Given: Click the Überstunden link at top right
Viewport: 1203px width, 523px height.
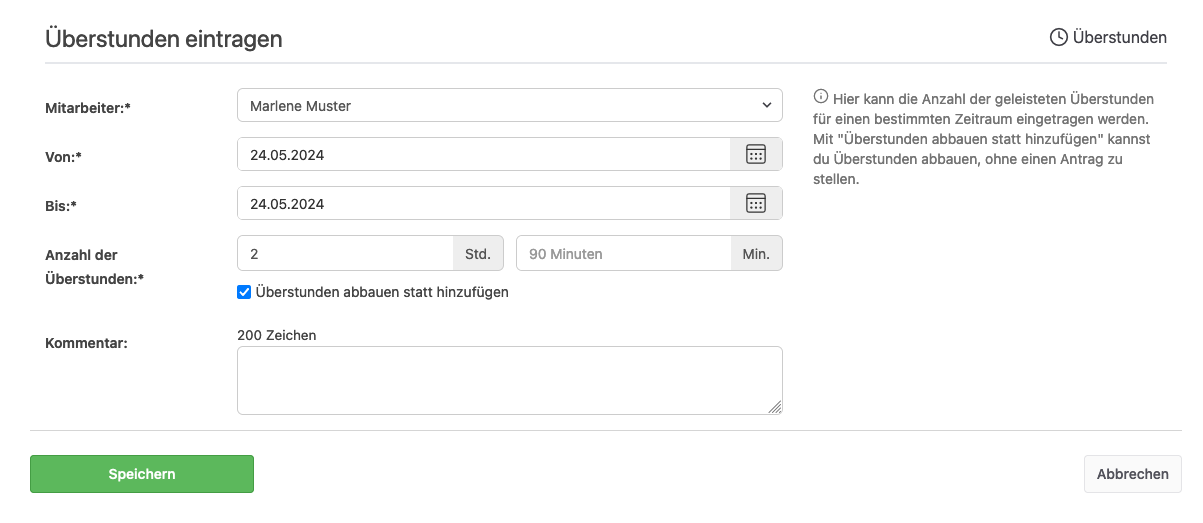Looking at the screenshot, I should pos(1108,38).
